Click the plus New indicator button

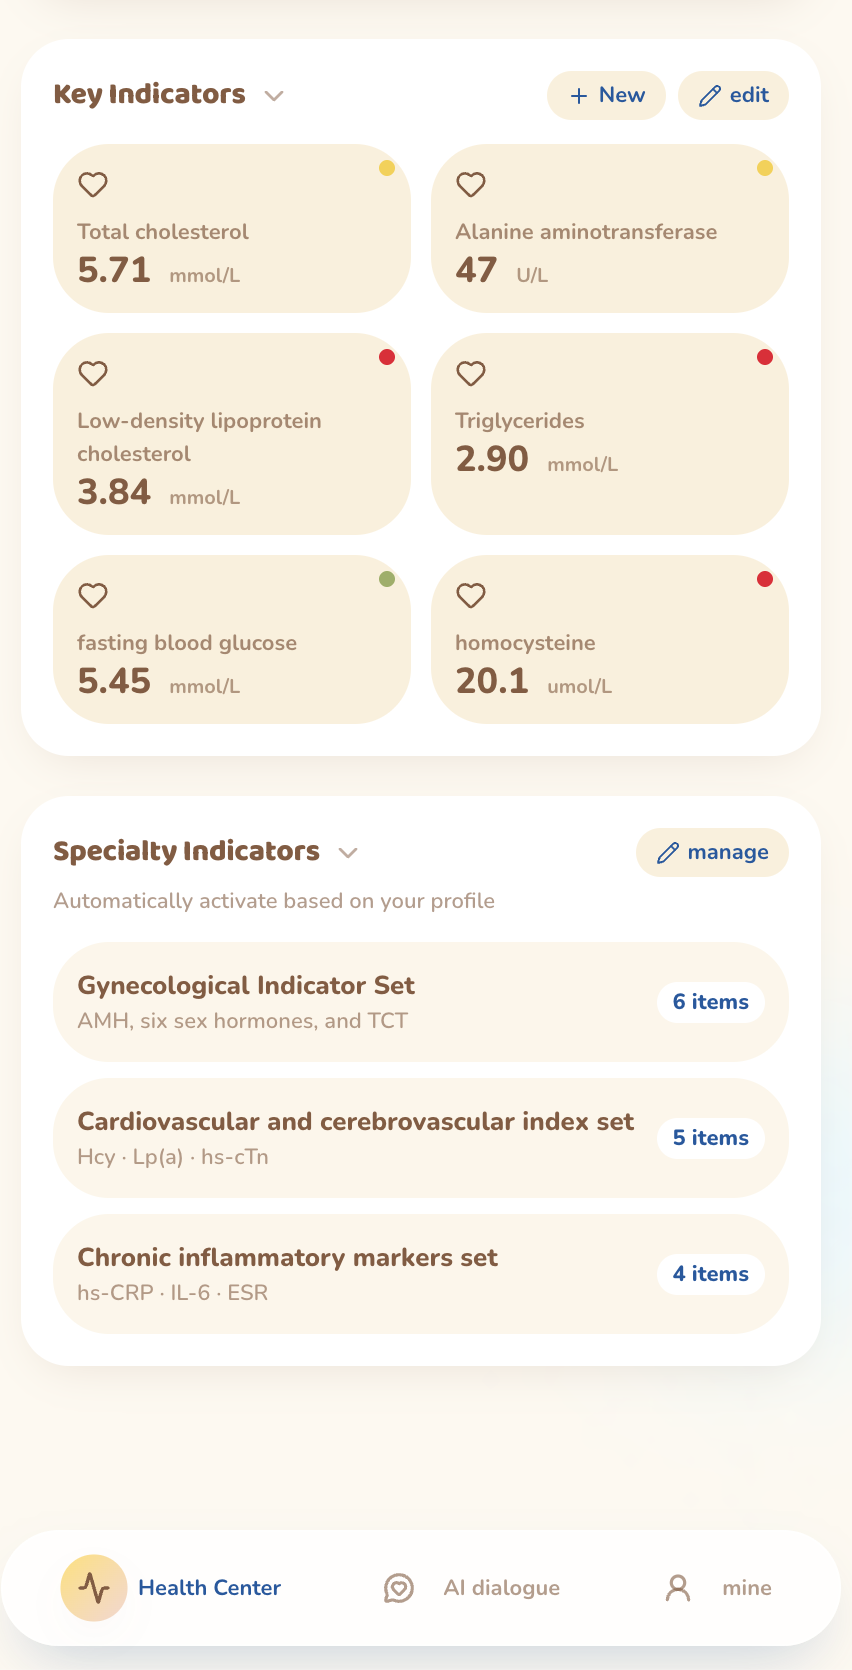tap(606, 95)
